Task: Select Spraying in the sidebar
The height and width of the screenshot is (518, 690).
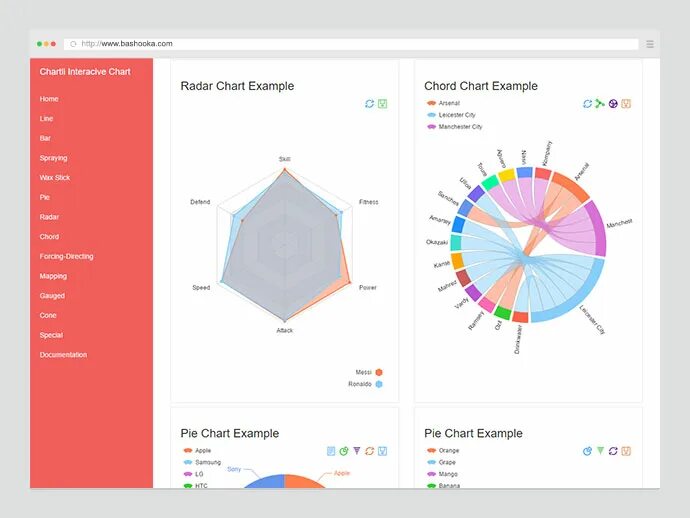Action: tap(53, 158)
